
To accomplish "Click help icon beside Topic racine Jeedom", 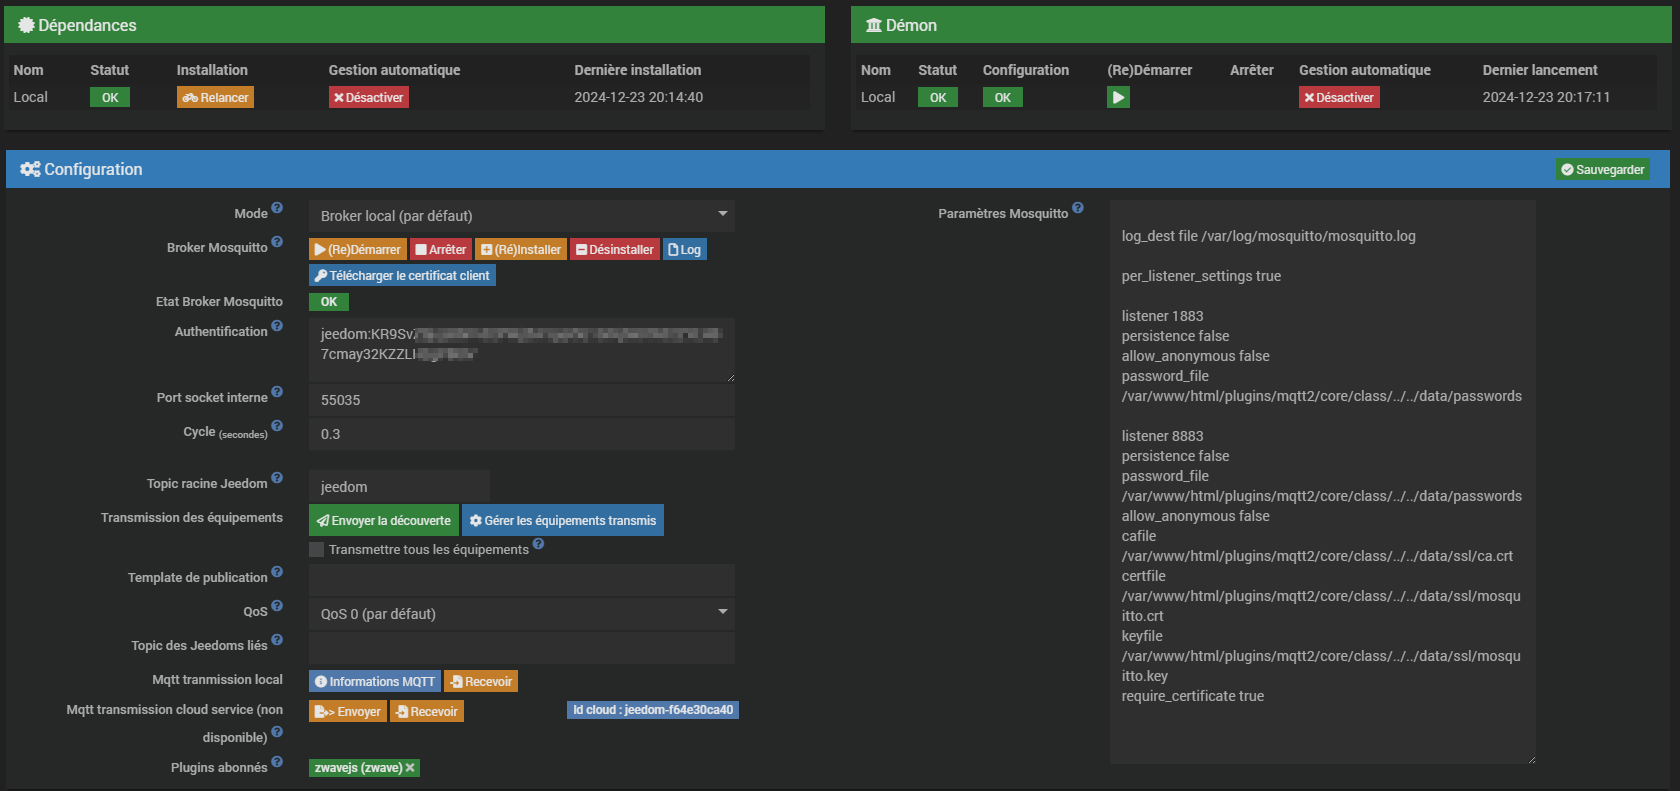I will 277,478.
